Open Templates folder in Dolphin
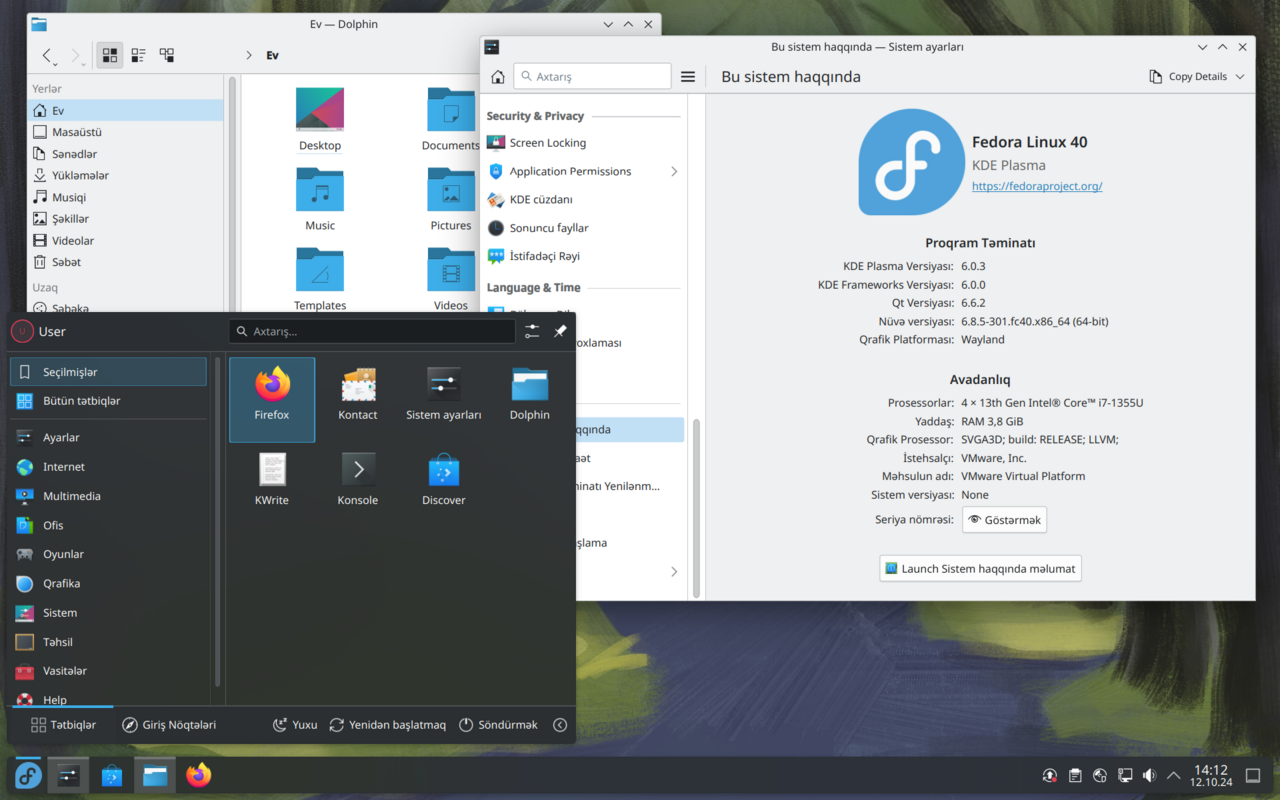This screenshot has width=1280, height=800. (320, 279)
